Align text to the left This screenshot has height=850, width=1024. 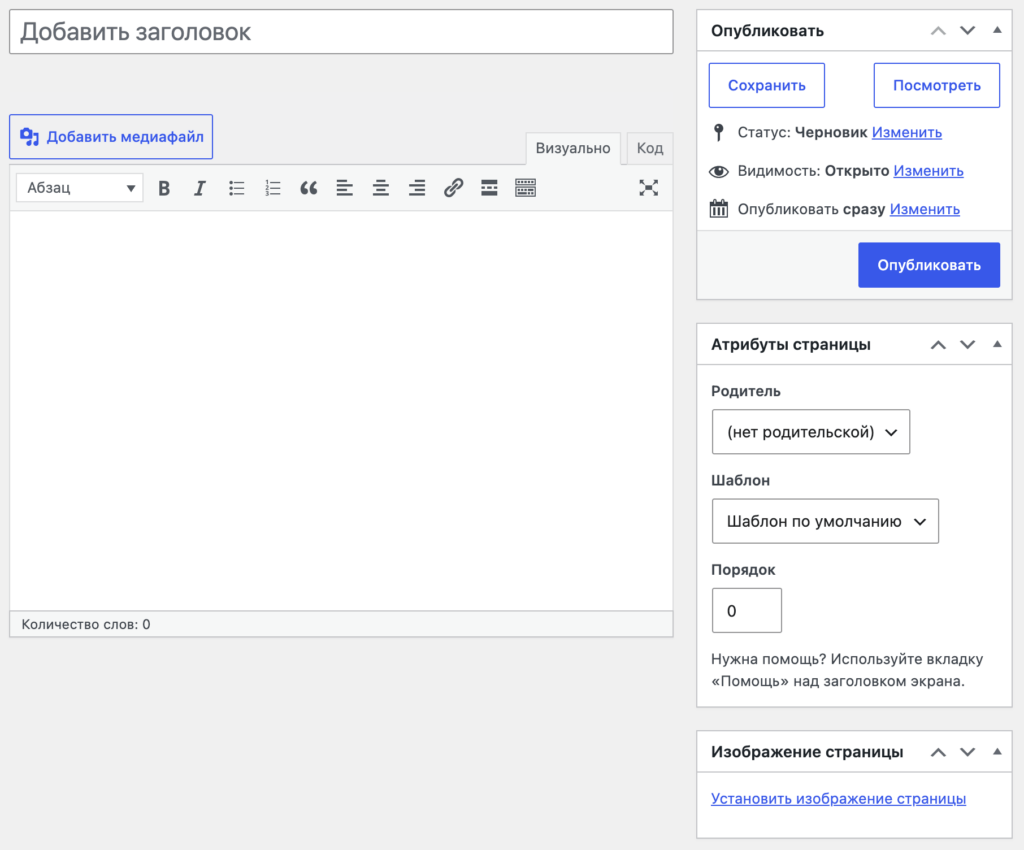click(345, 189)
